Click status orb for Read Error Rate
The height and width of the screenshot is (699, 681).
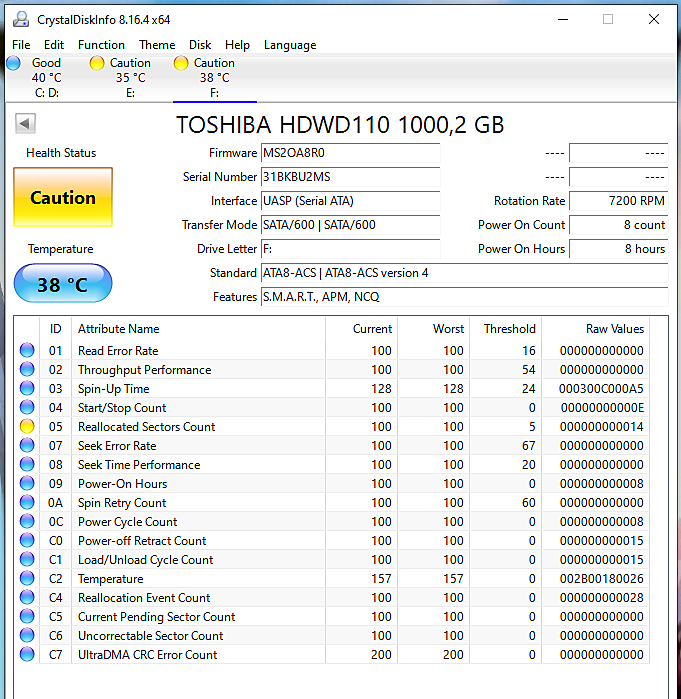pyautogui.click(x=27, y=350)
